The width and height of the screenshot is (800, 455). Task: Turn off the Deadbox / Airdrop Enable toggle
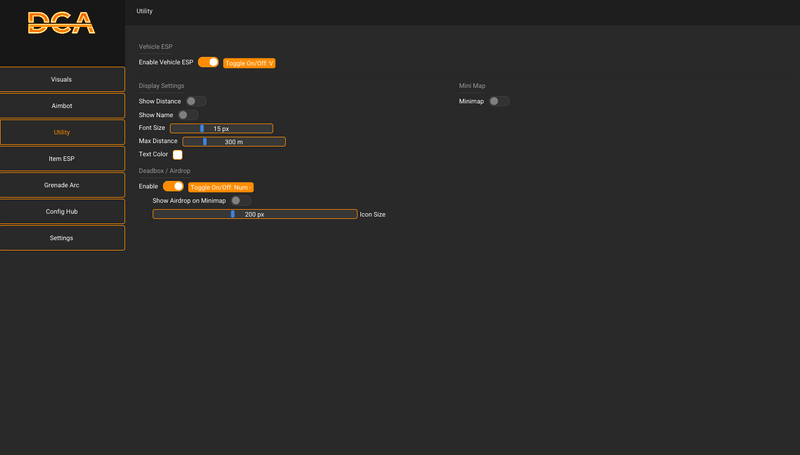pos(173,186)
